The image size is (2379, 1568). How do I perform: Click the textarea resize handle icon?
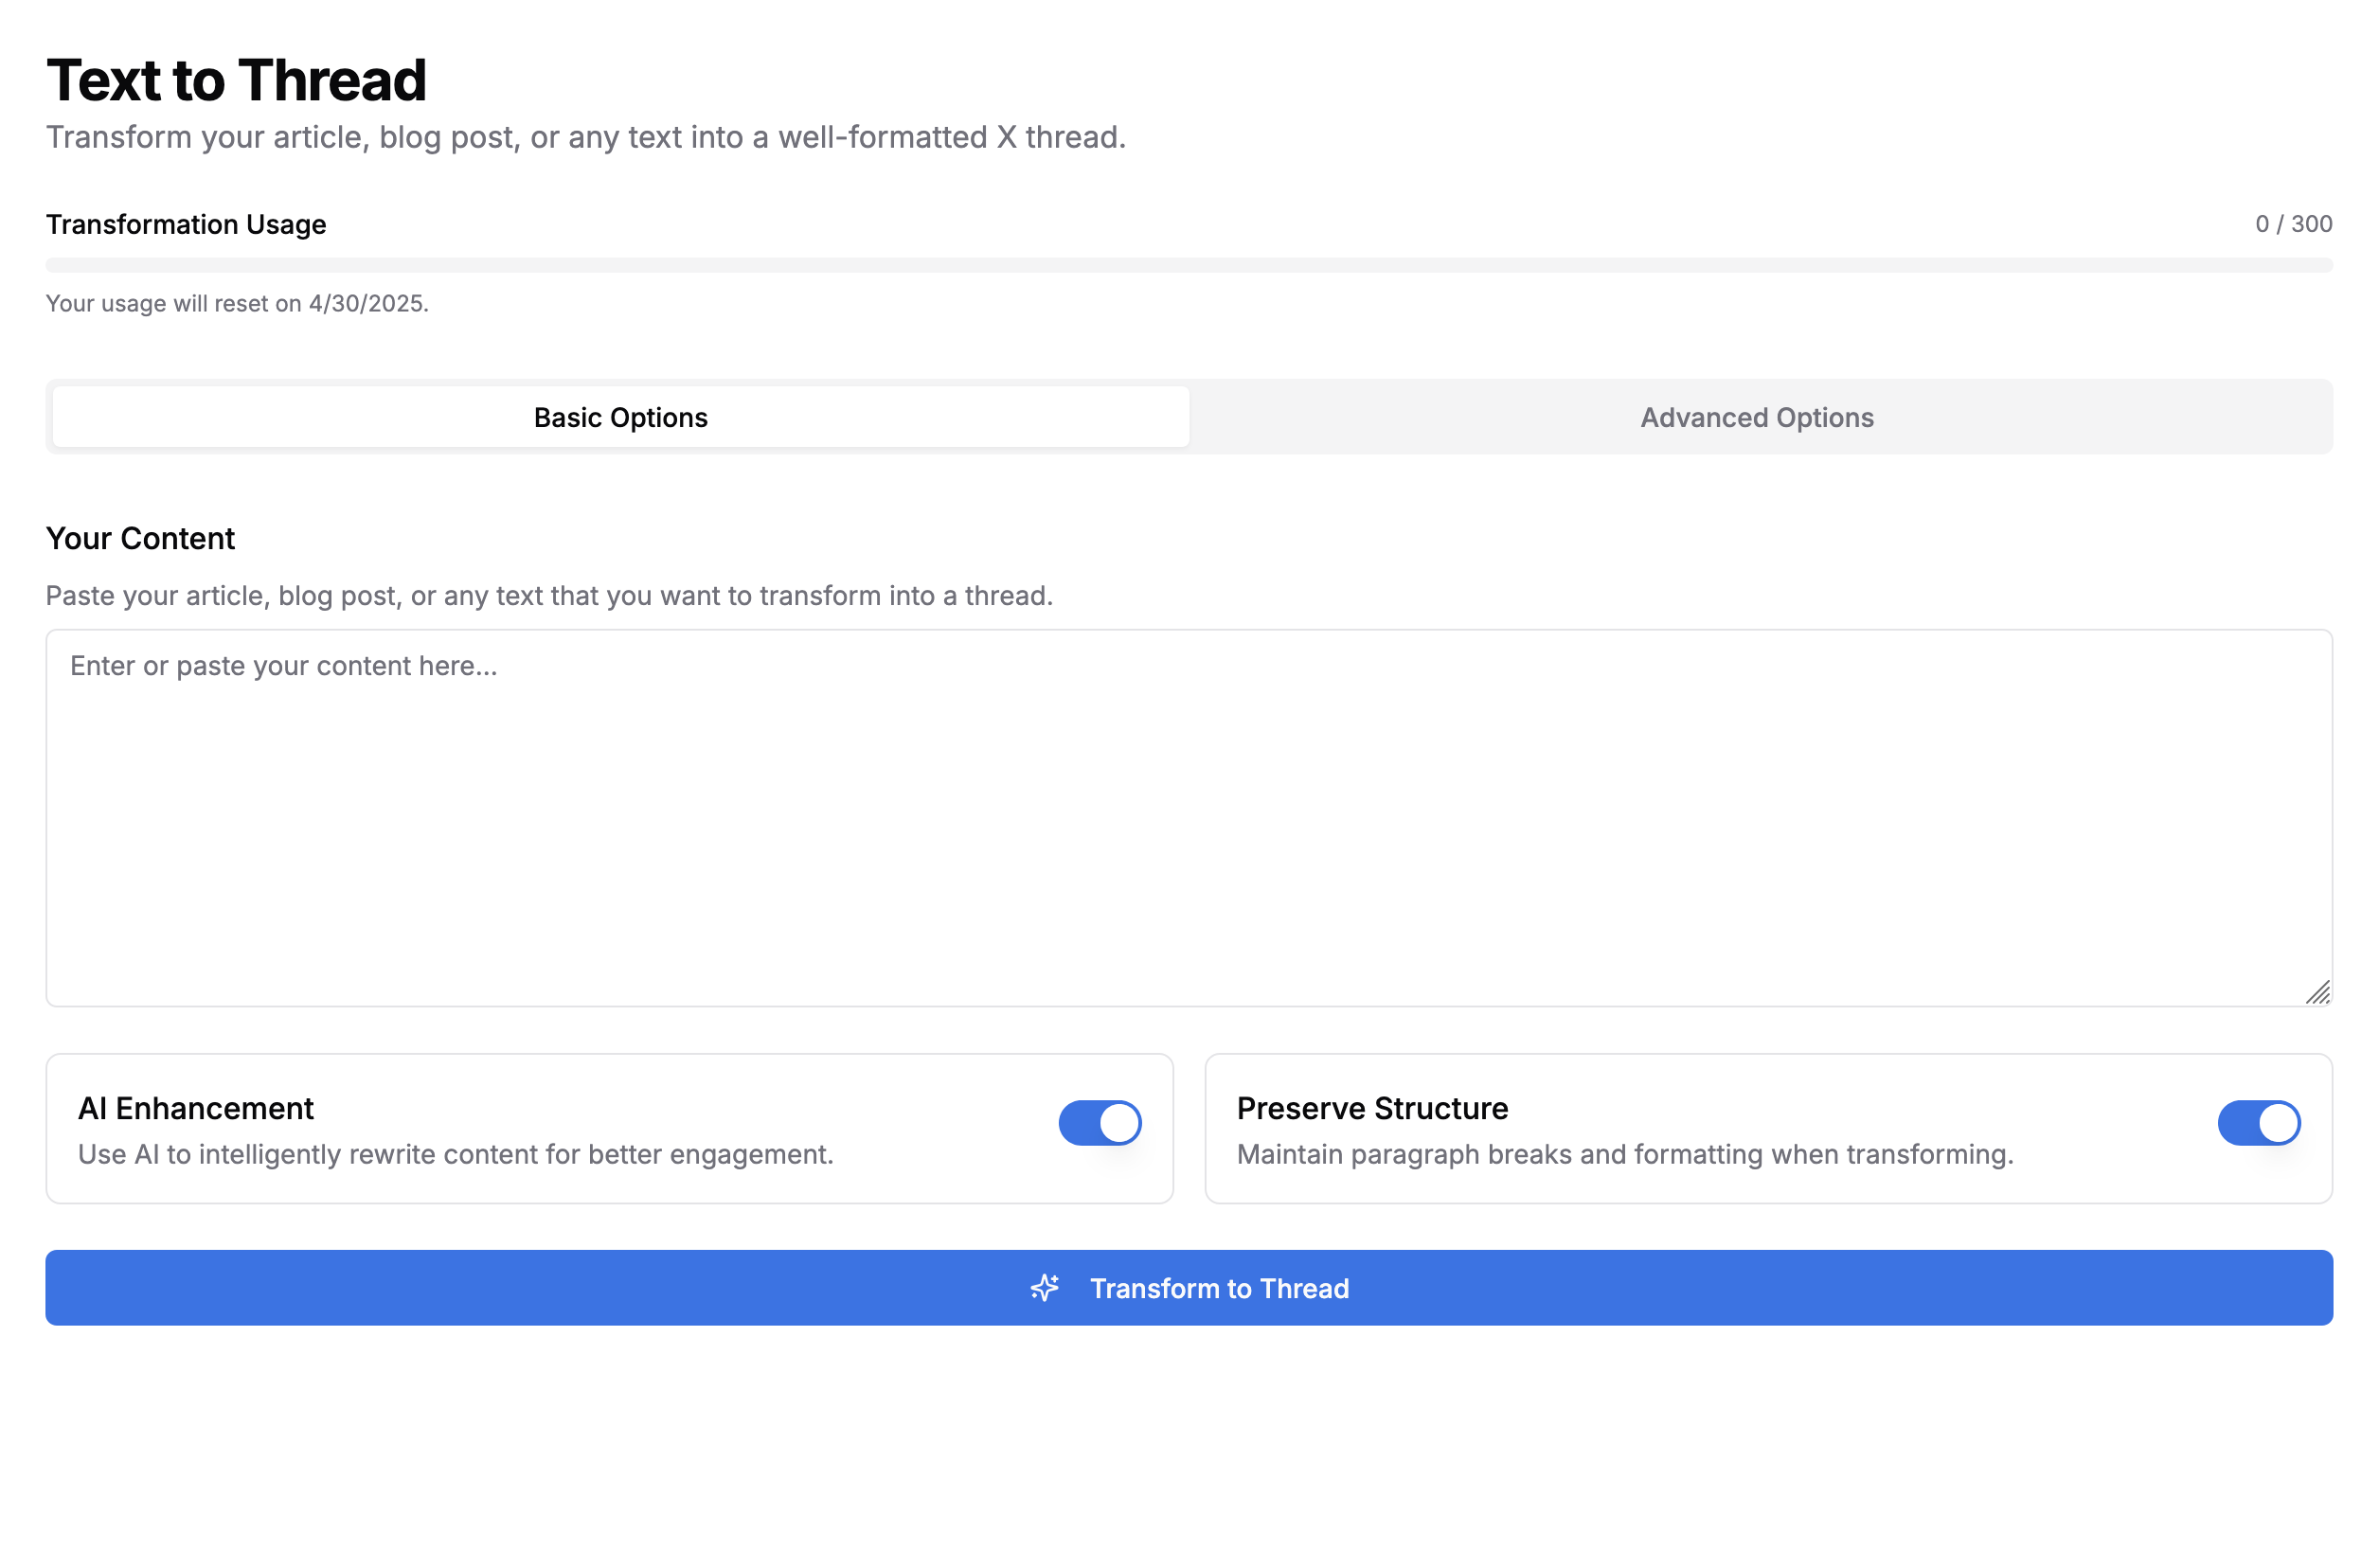coord(2316,992)
